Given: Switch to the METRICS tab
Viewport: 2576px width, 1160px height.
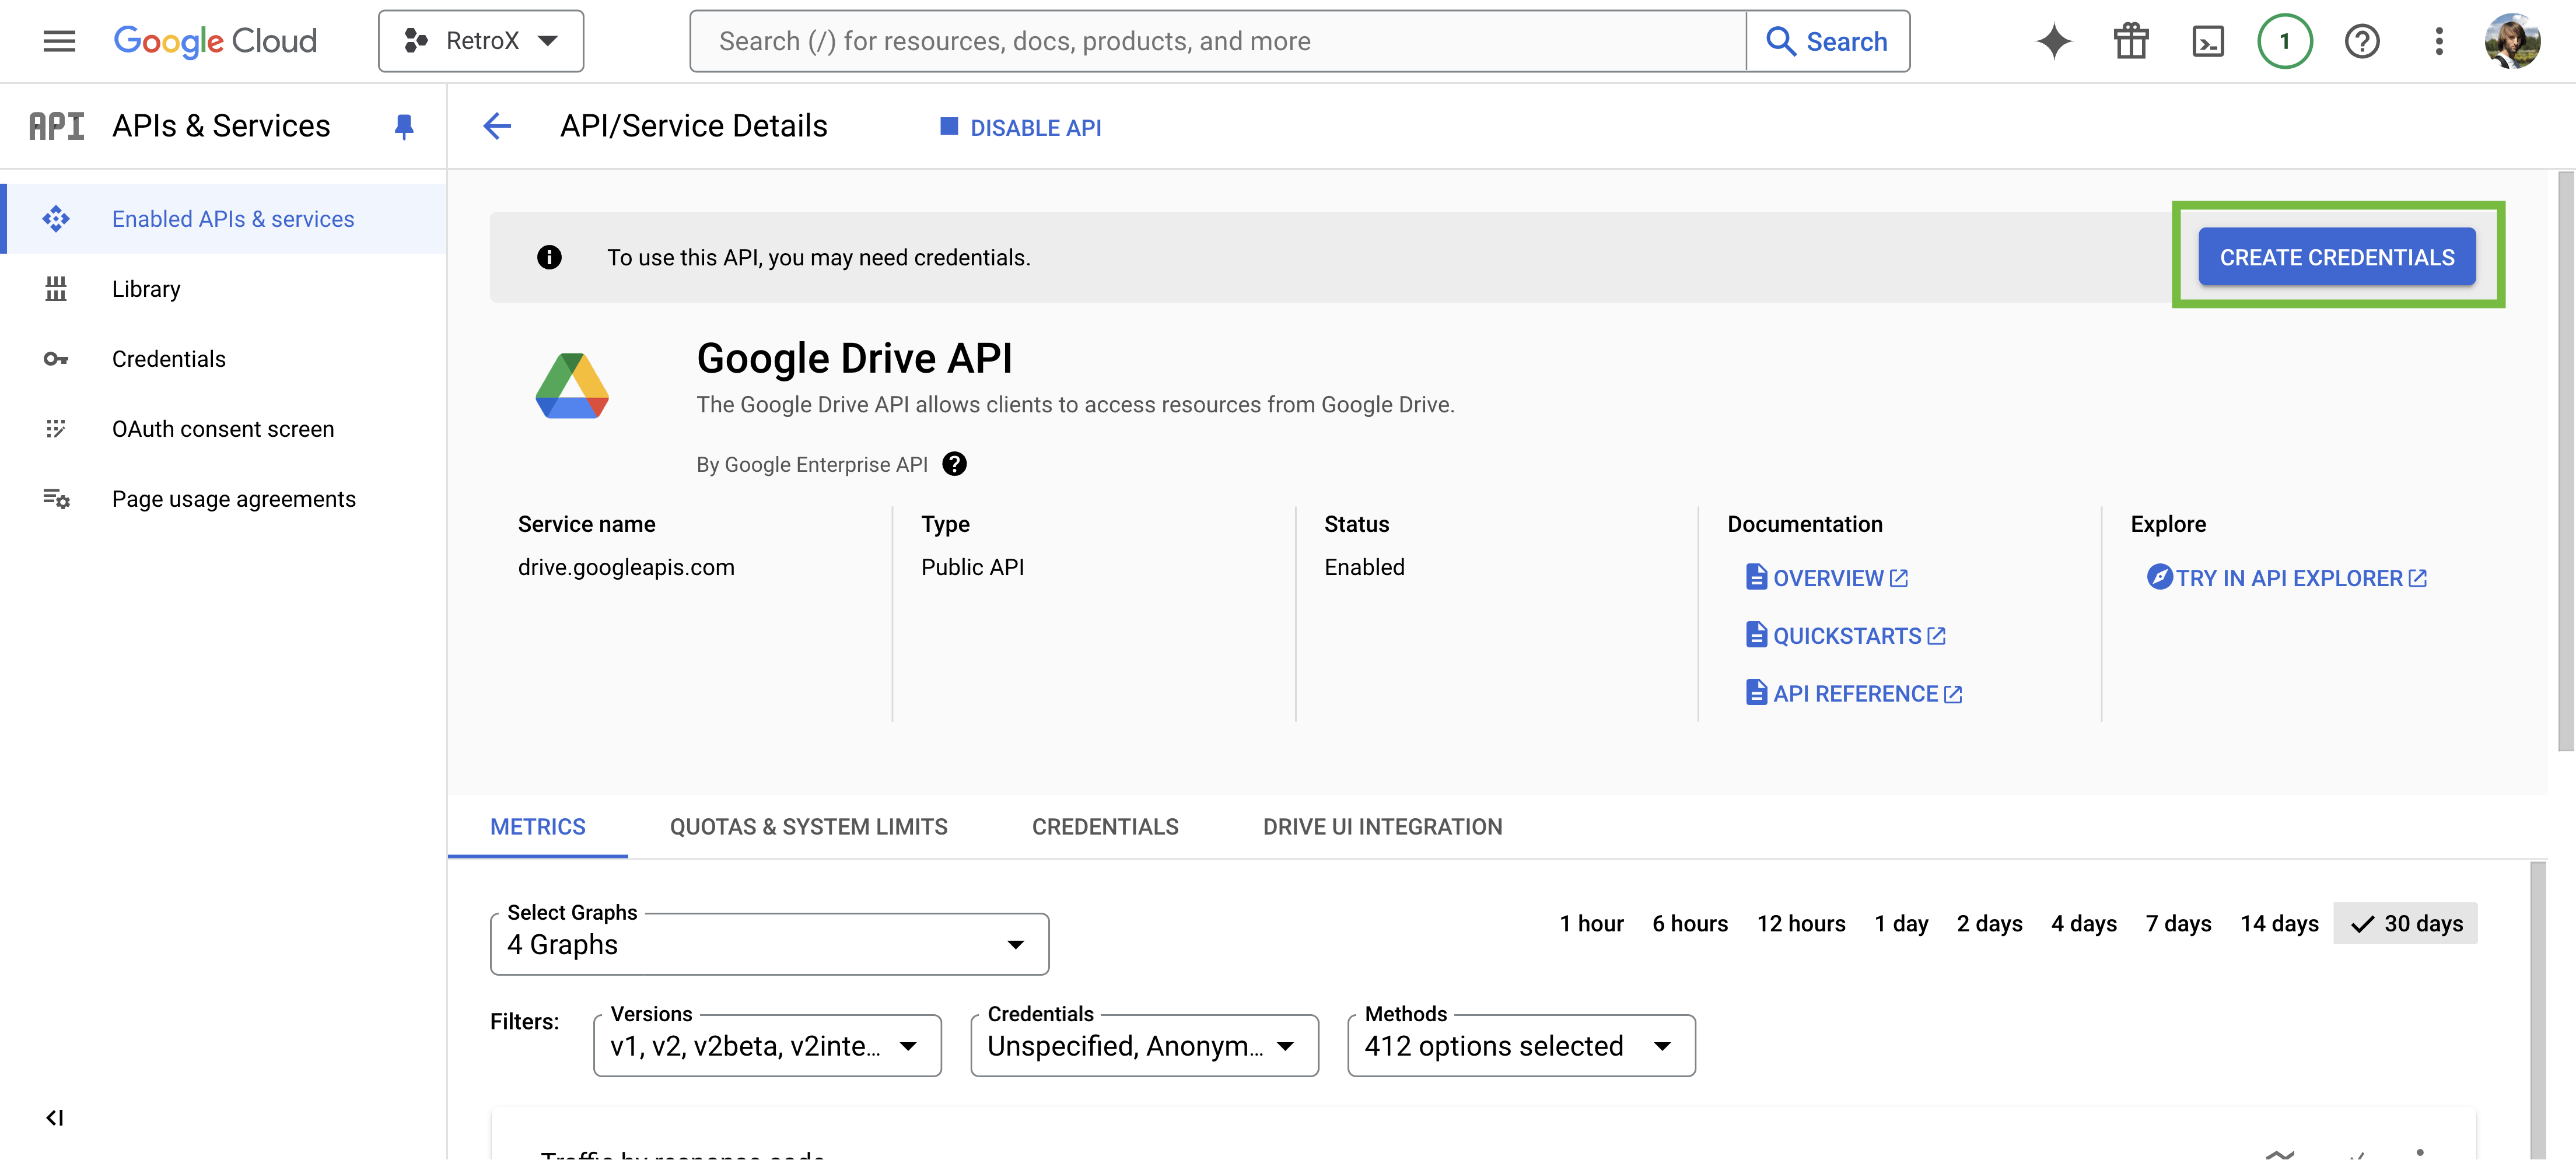Looking at the screenshot, I should [538, 827].
